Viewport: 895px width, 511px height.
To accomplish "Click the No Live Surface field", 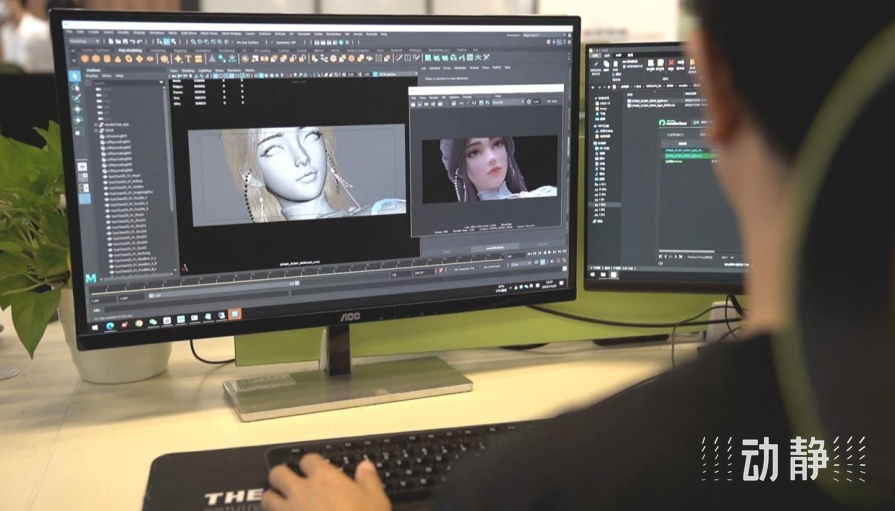I will tap(248, 43).
